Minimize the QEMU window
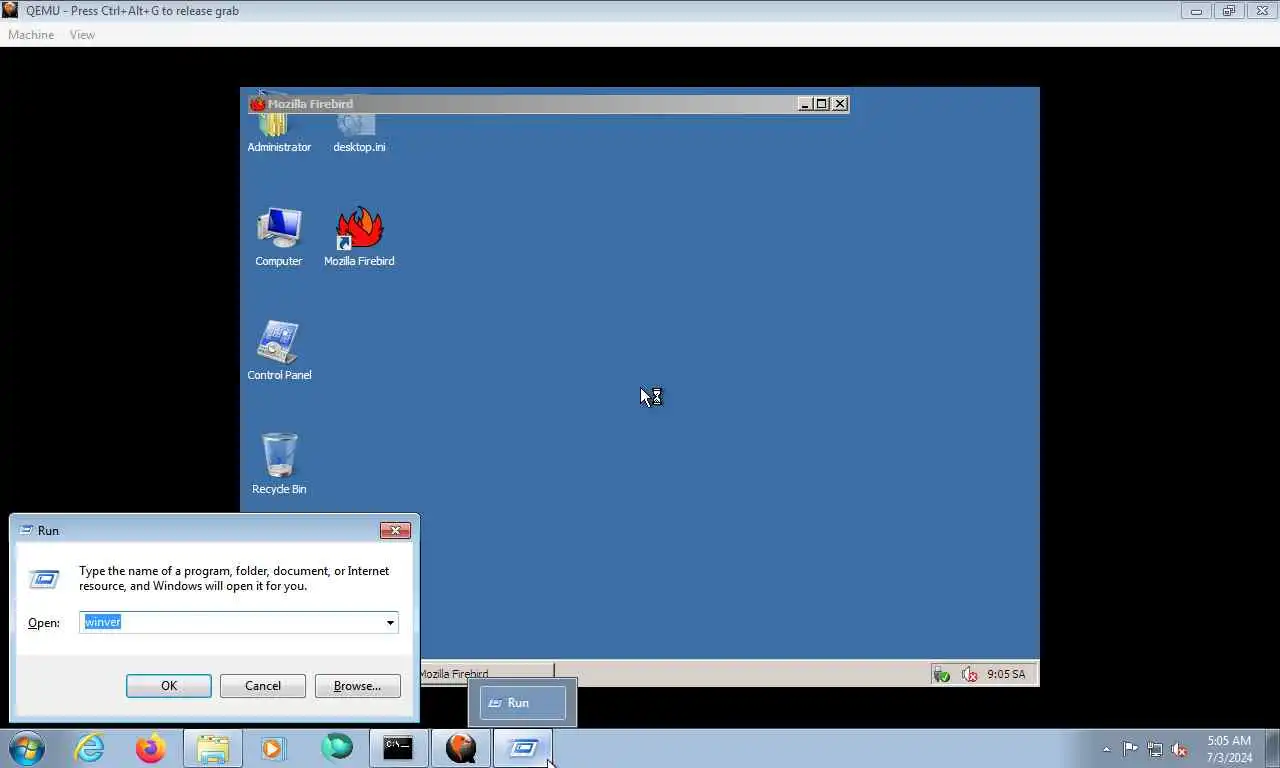This screenshot has width=1280, height=768. (x=1196, y=11)
